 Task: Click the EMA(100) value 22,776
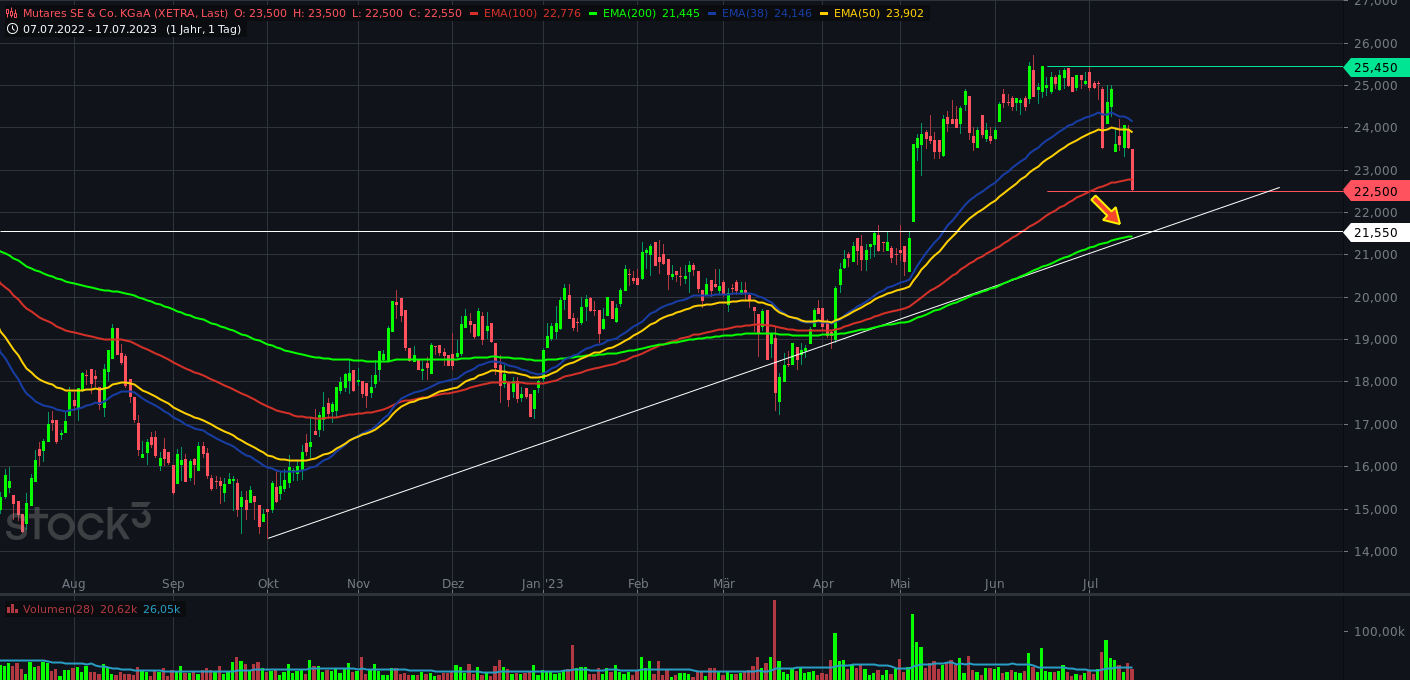click(562, 13)
